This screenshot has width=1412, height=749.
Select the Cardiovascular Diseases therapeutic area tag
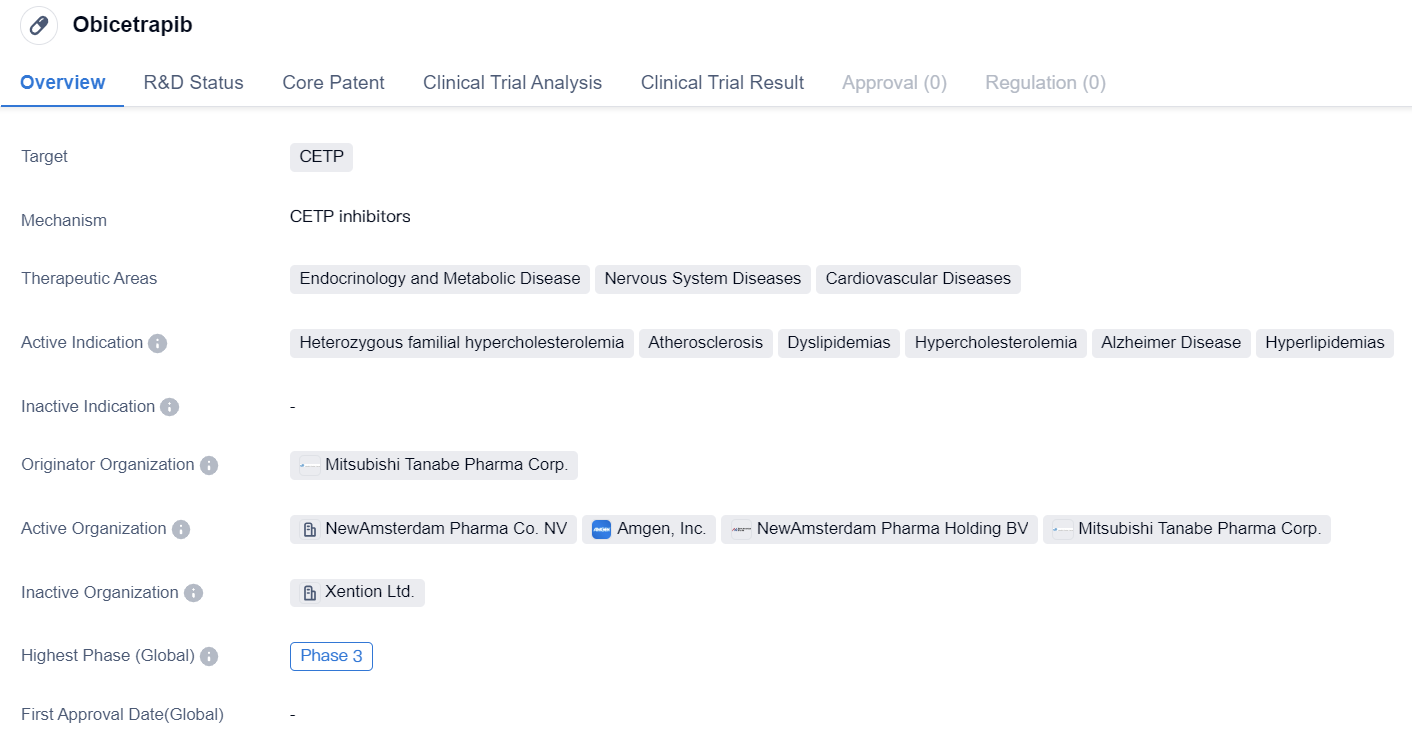[917, 279]
